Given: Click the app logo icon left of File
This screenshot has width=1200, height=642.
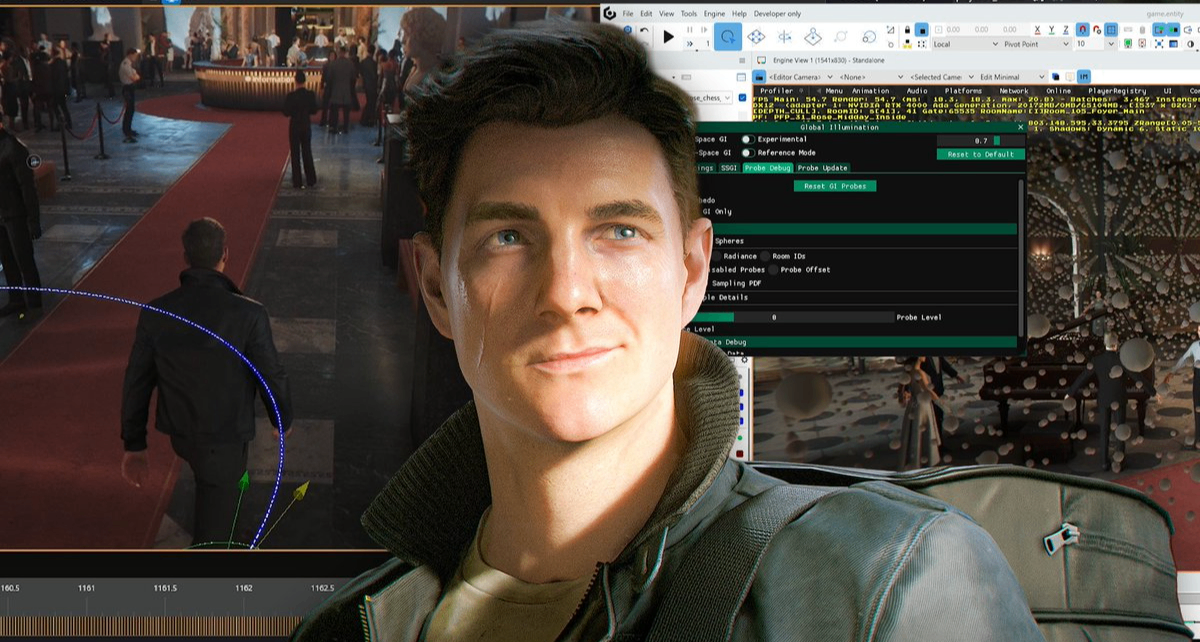Looking at the screenshot, I should pos(610,14).
